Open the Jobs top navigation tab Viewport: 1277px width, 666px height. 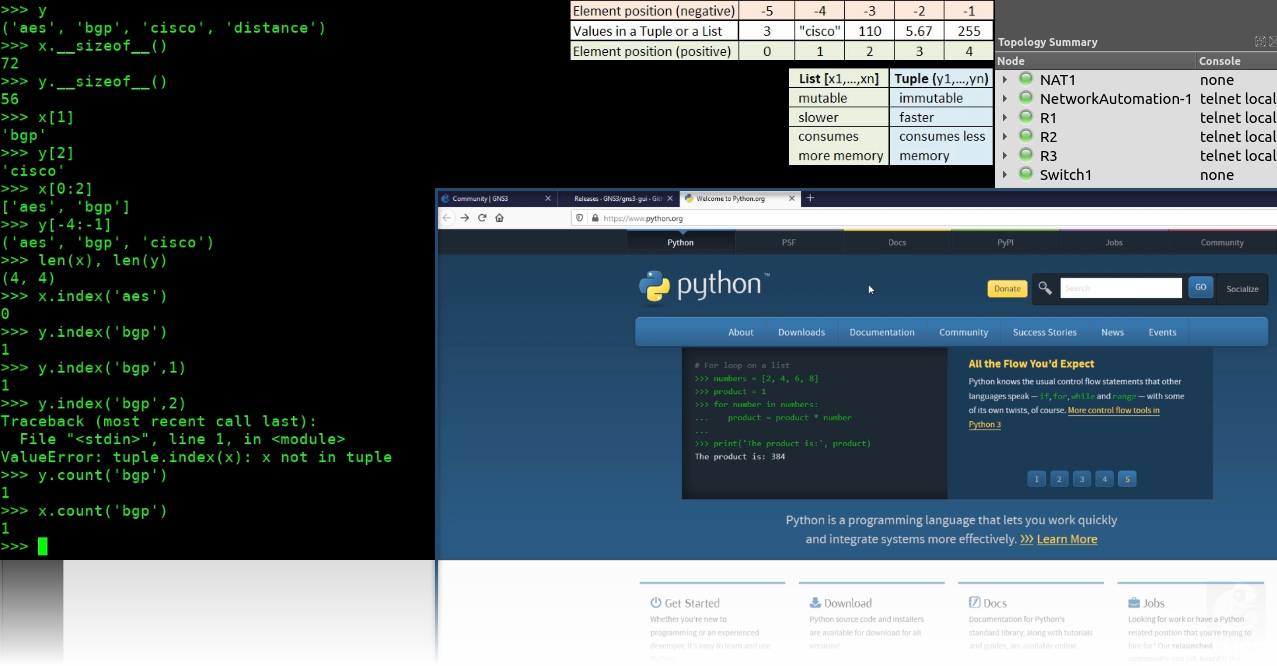pos(1114,242)
